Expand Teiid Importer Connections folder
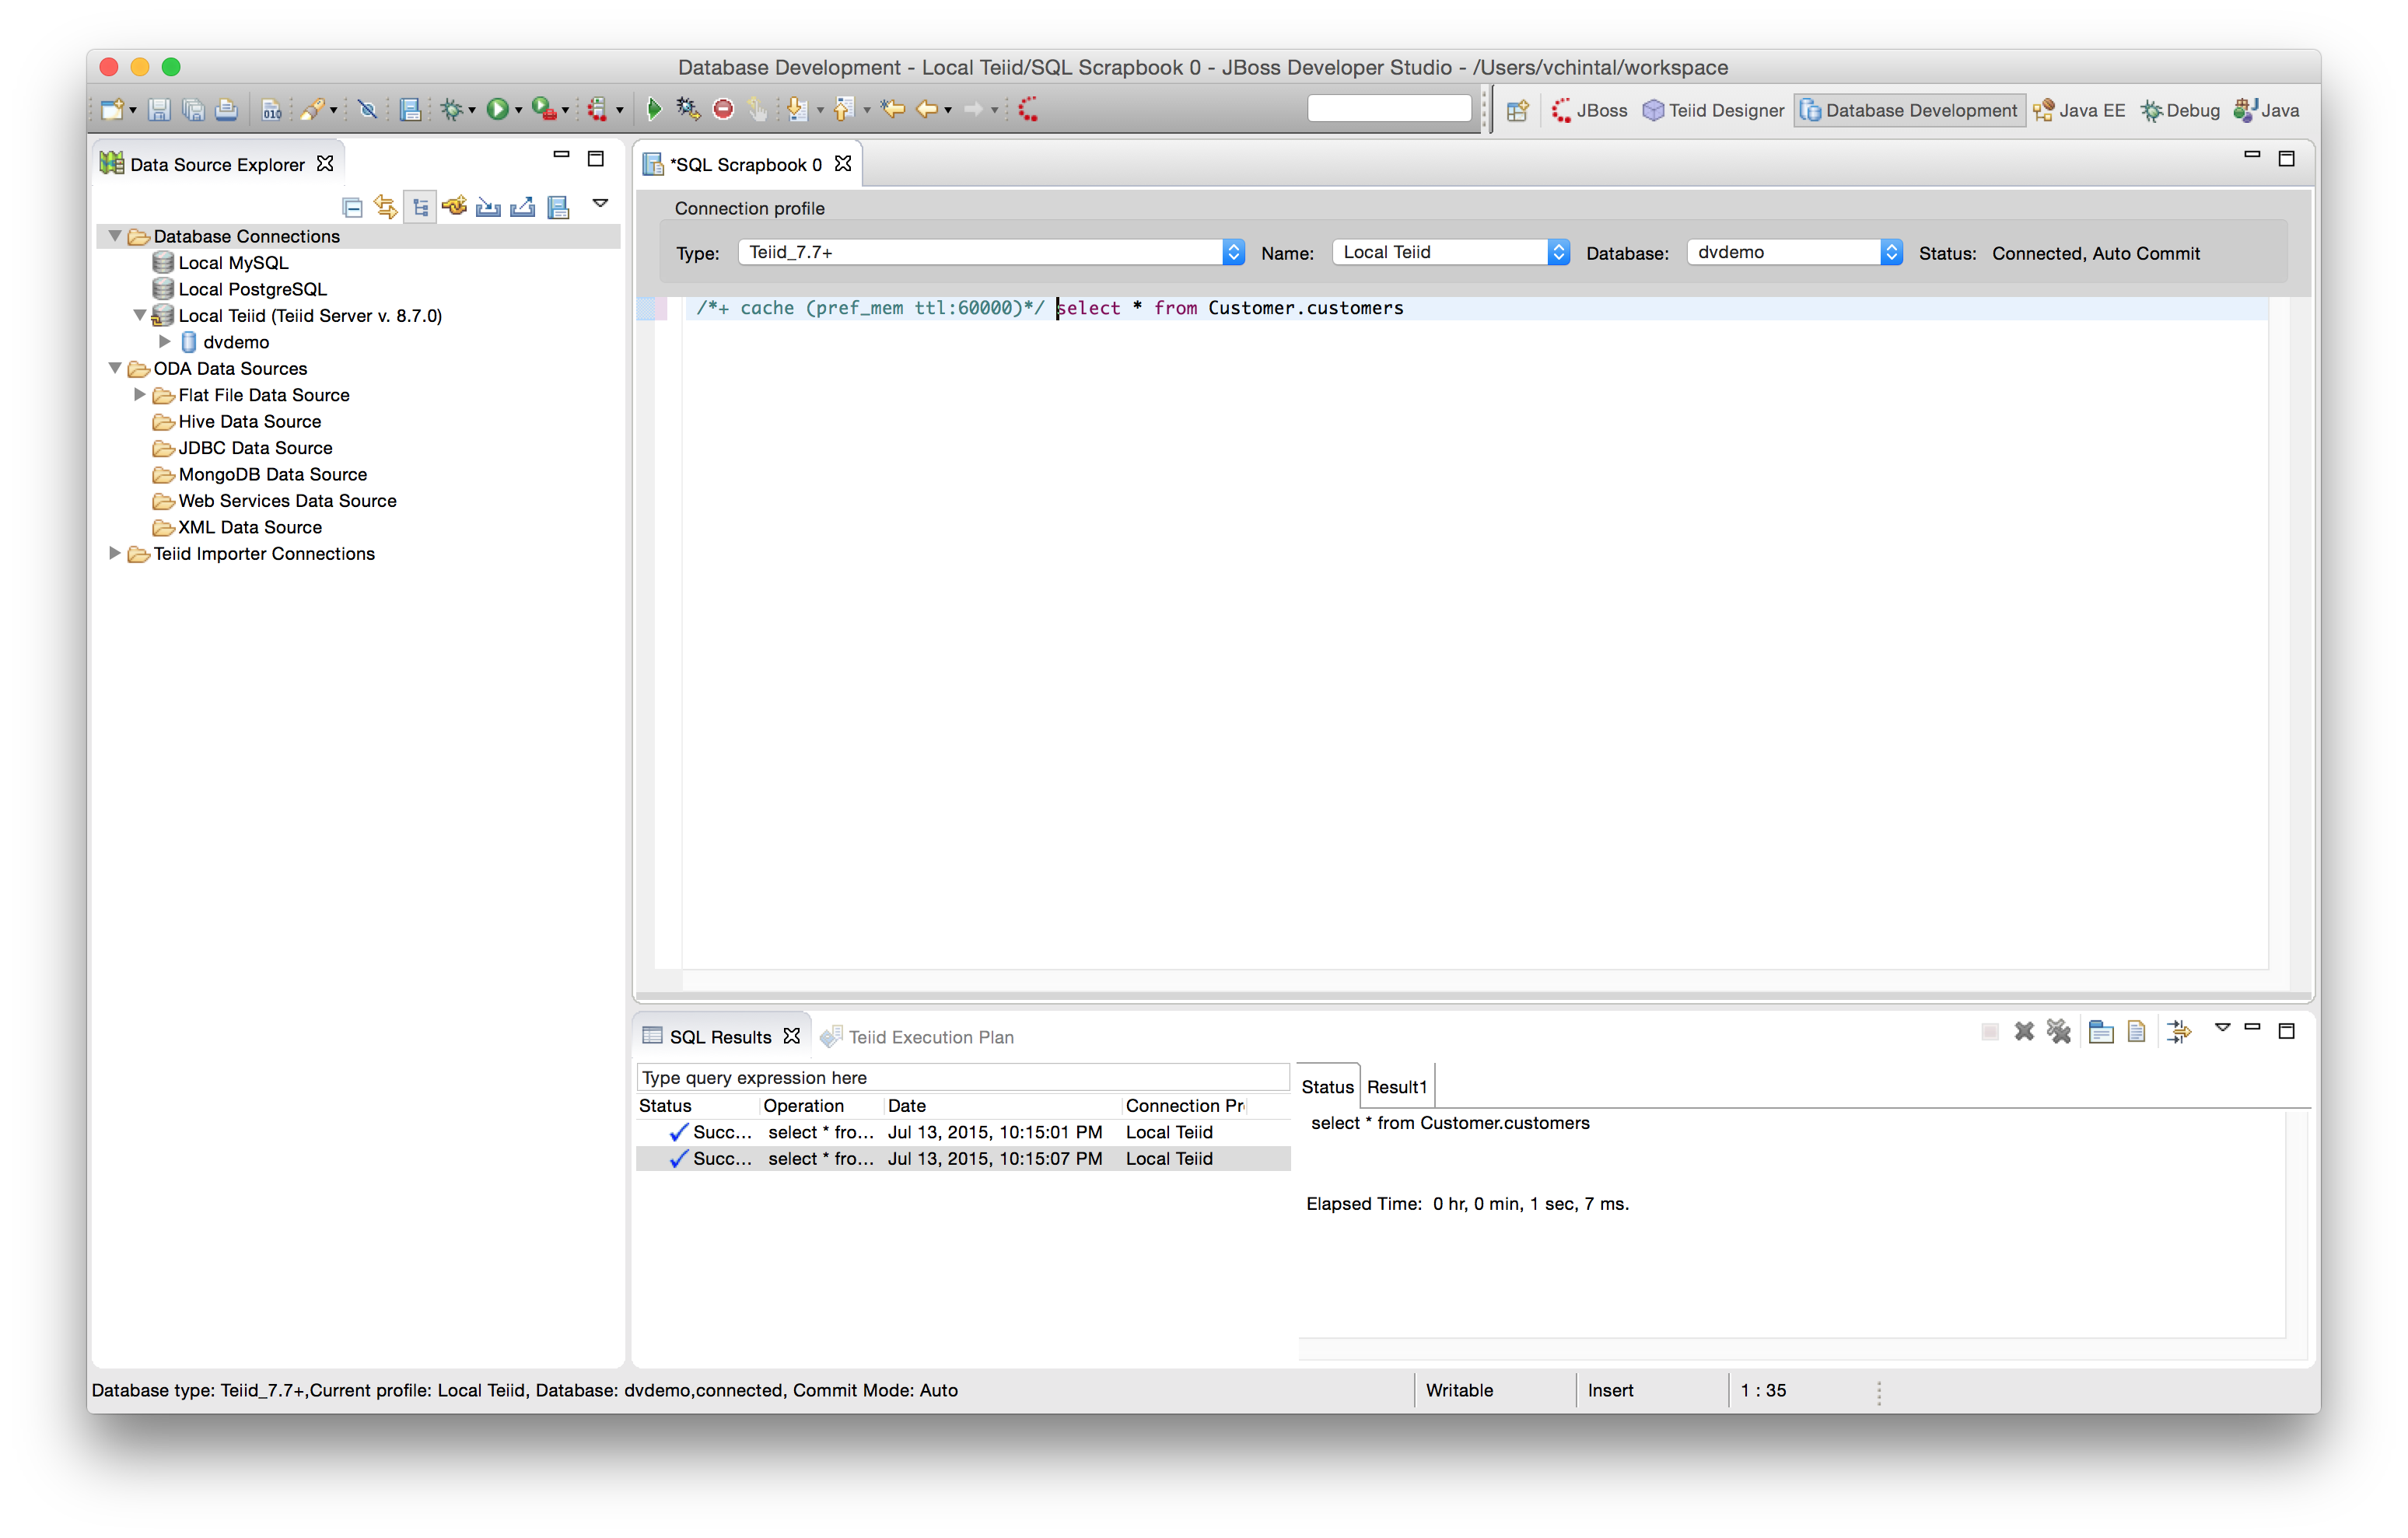Viewport: 2408px width, 1538px height. 115,553
